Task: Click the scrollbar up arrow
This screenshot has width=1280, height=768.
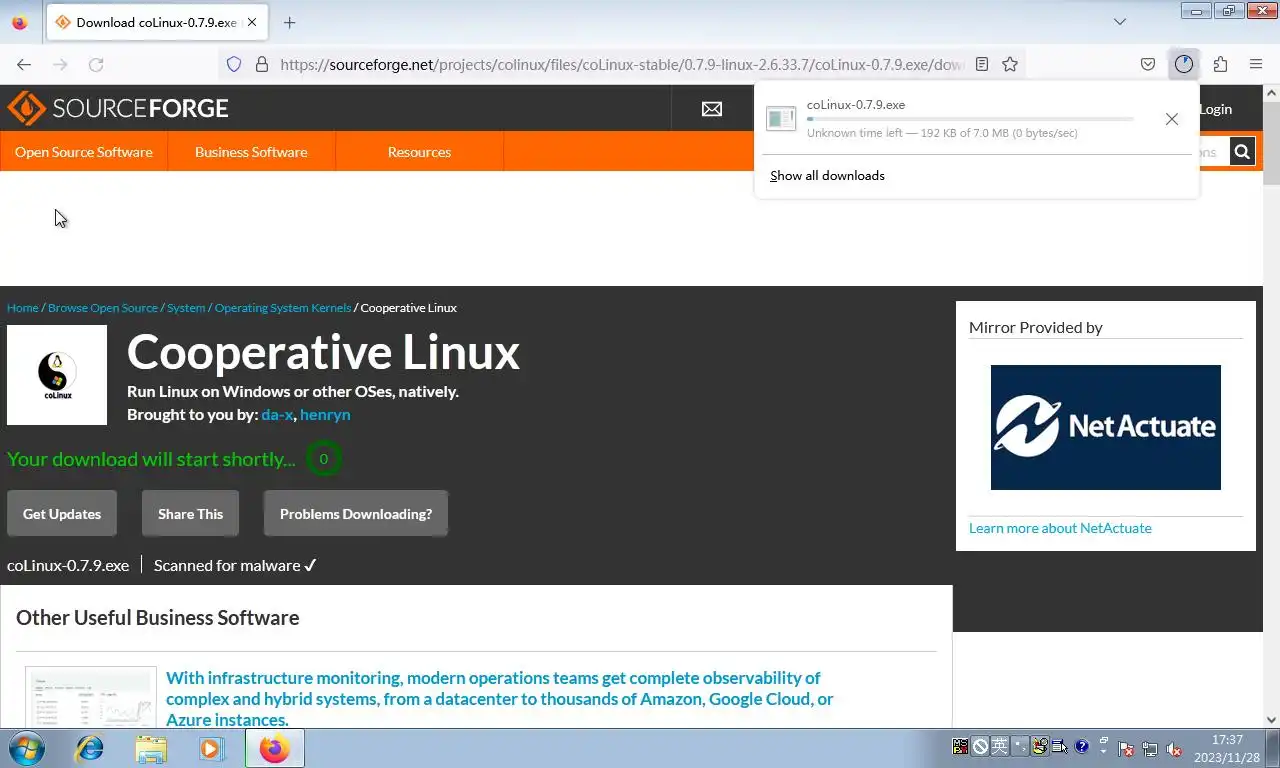Action: (1271, 93)
